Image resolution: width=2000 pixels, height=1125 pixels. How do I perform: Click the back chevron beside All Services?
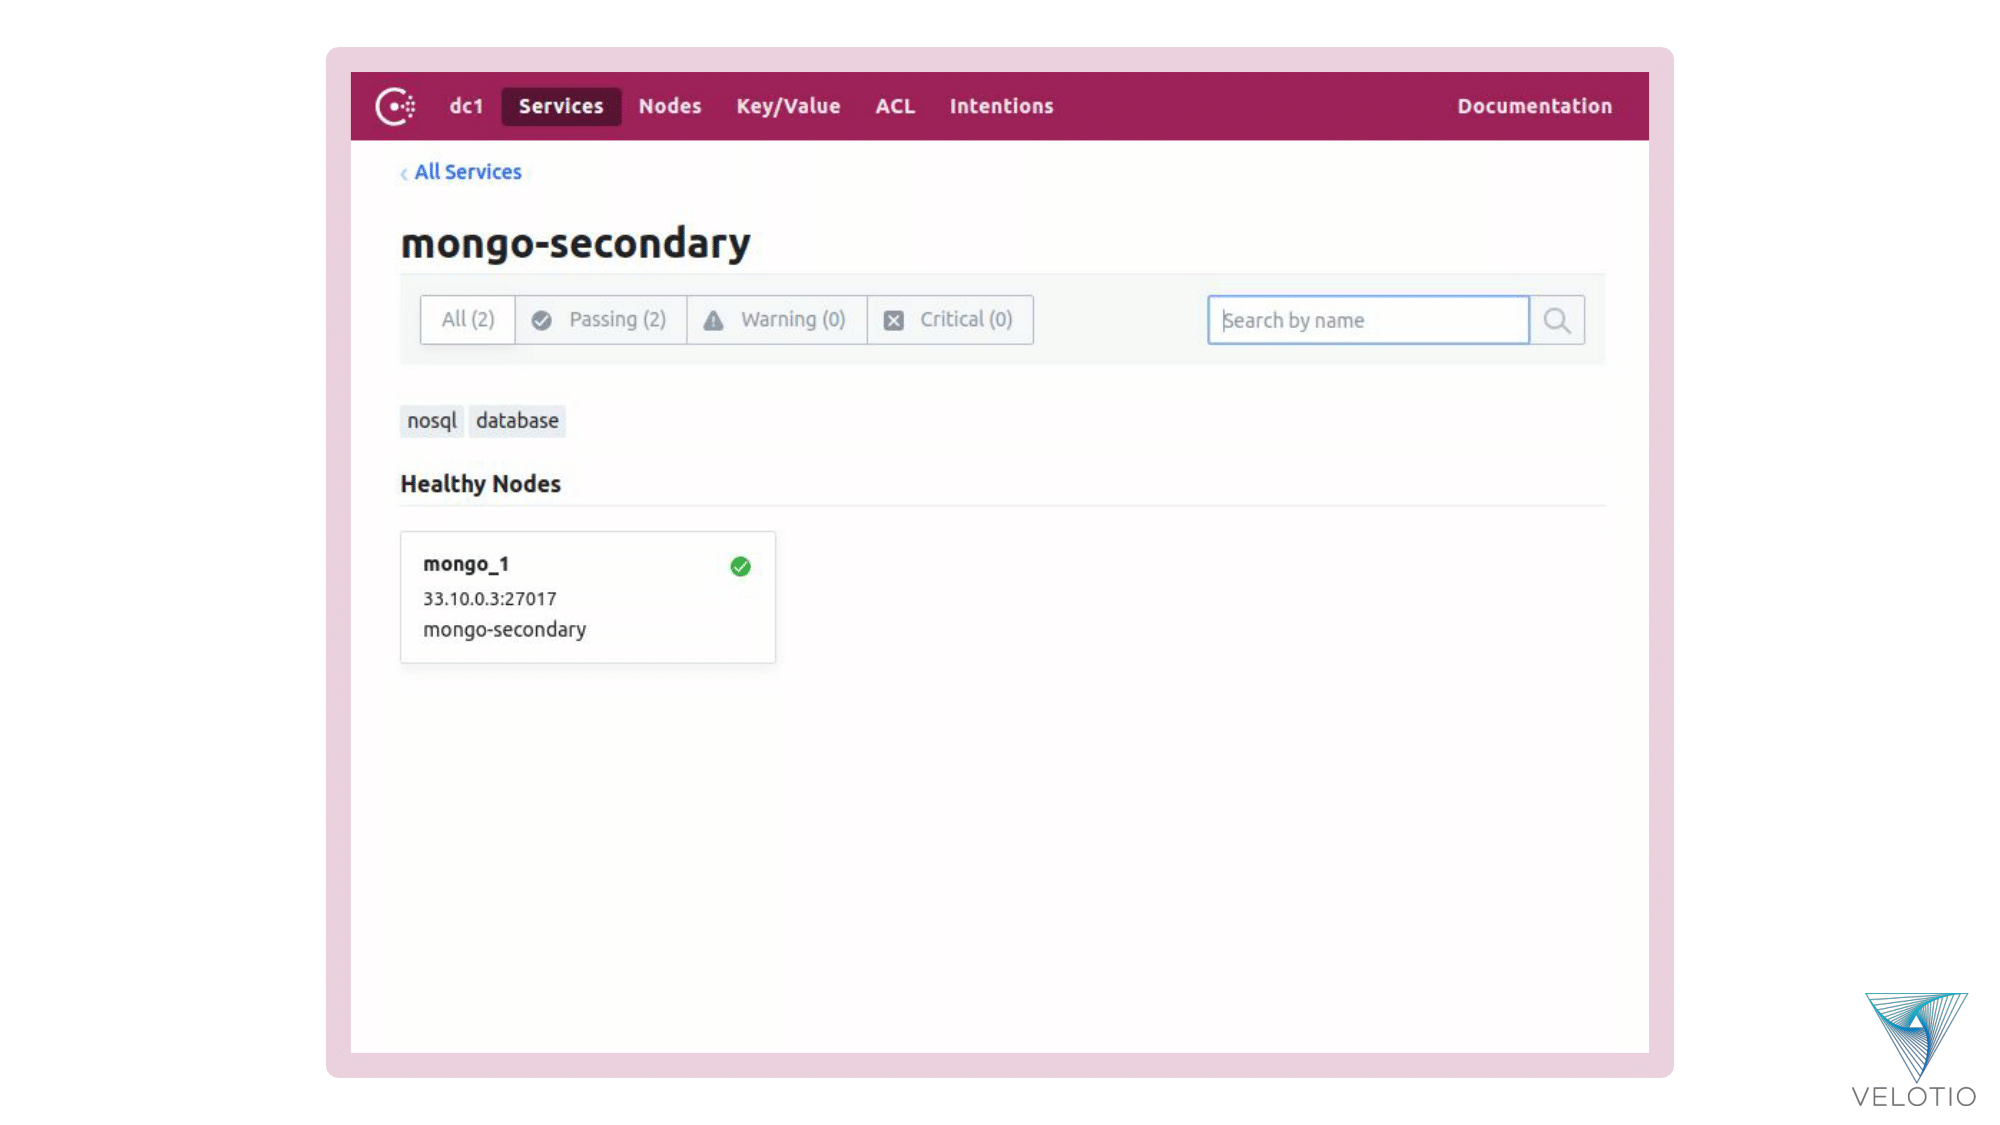(x=404, y=174)
